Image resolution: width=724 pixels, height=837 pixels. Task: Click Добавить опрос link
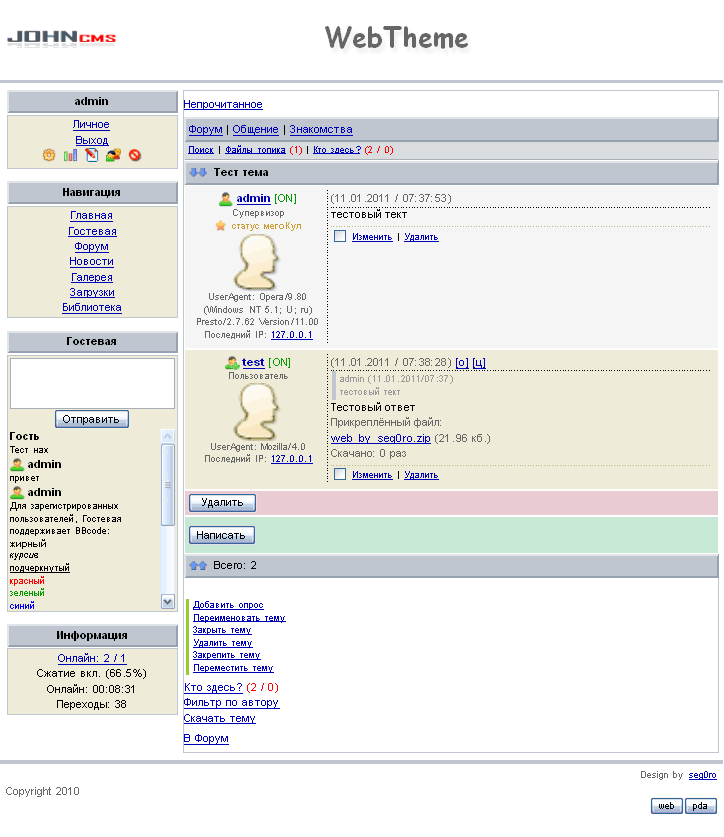coord(228,605)
